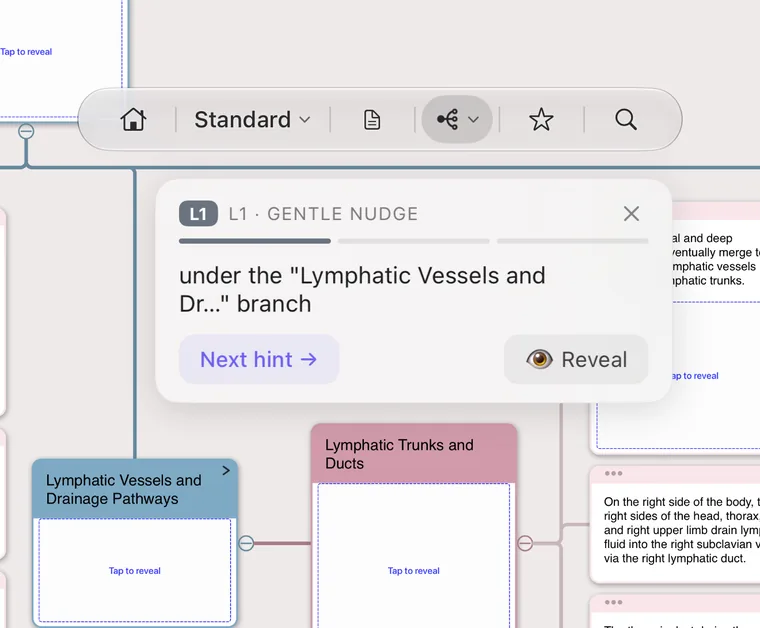Expand Lymphatic Vessels and Drainage Pathways chevron
The height and width of the screenshot is (628, 760).
coord(226,471)
